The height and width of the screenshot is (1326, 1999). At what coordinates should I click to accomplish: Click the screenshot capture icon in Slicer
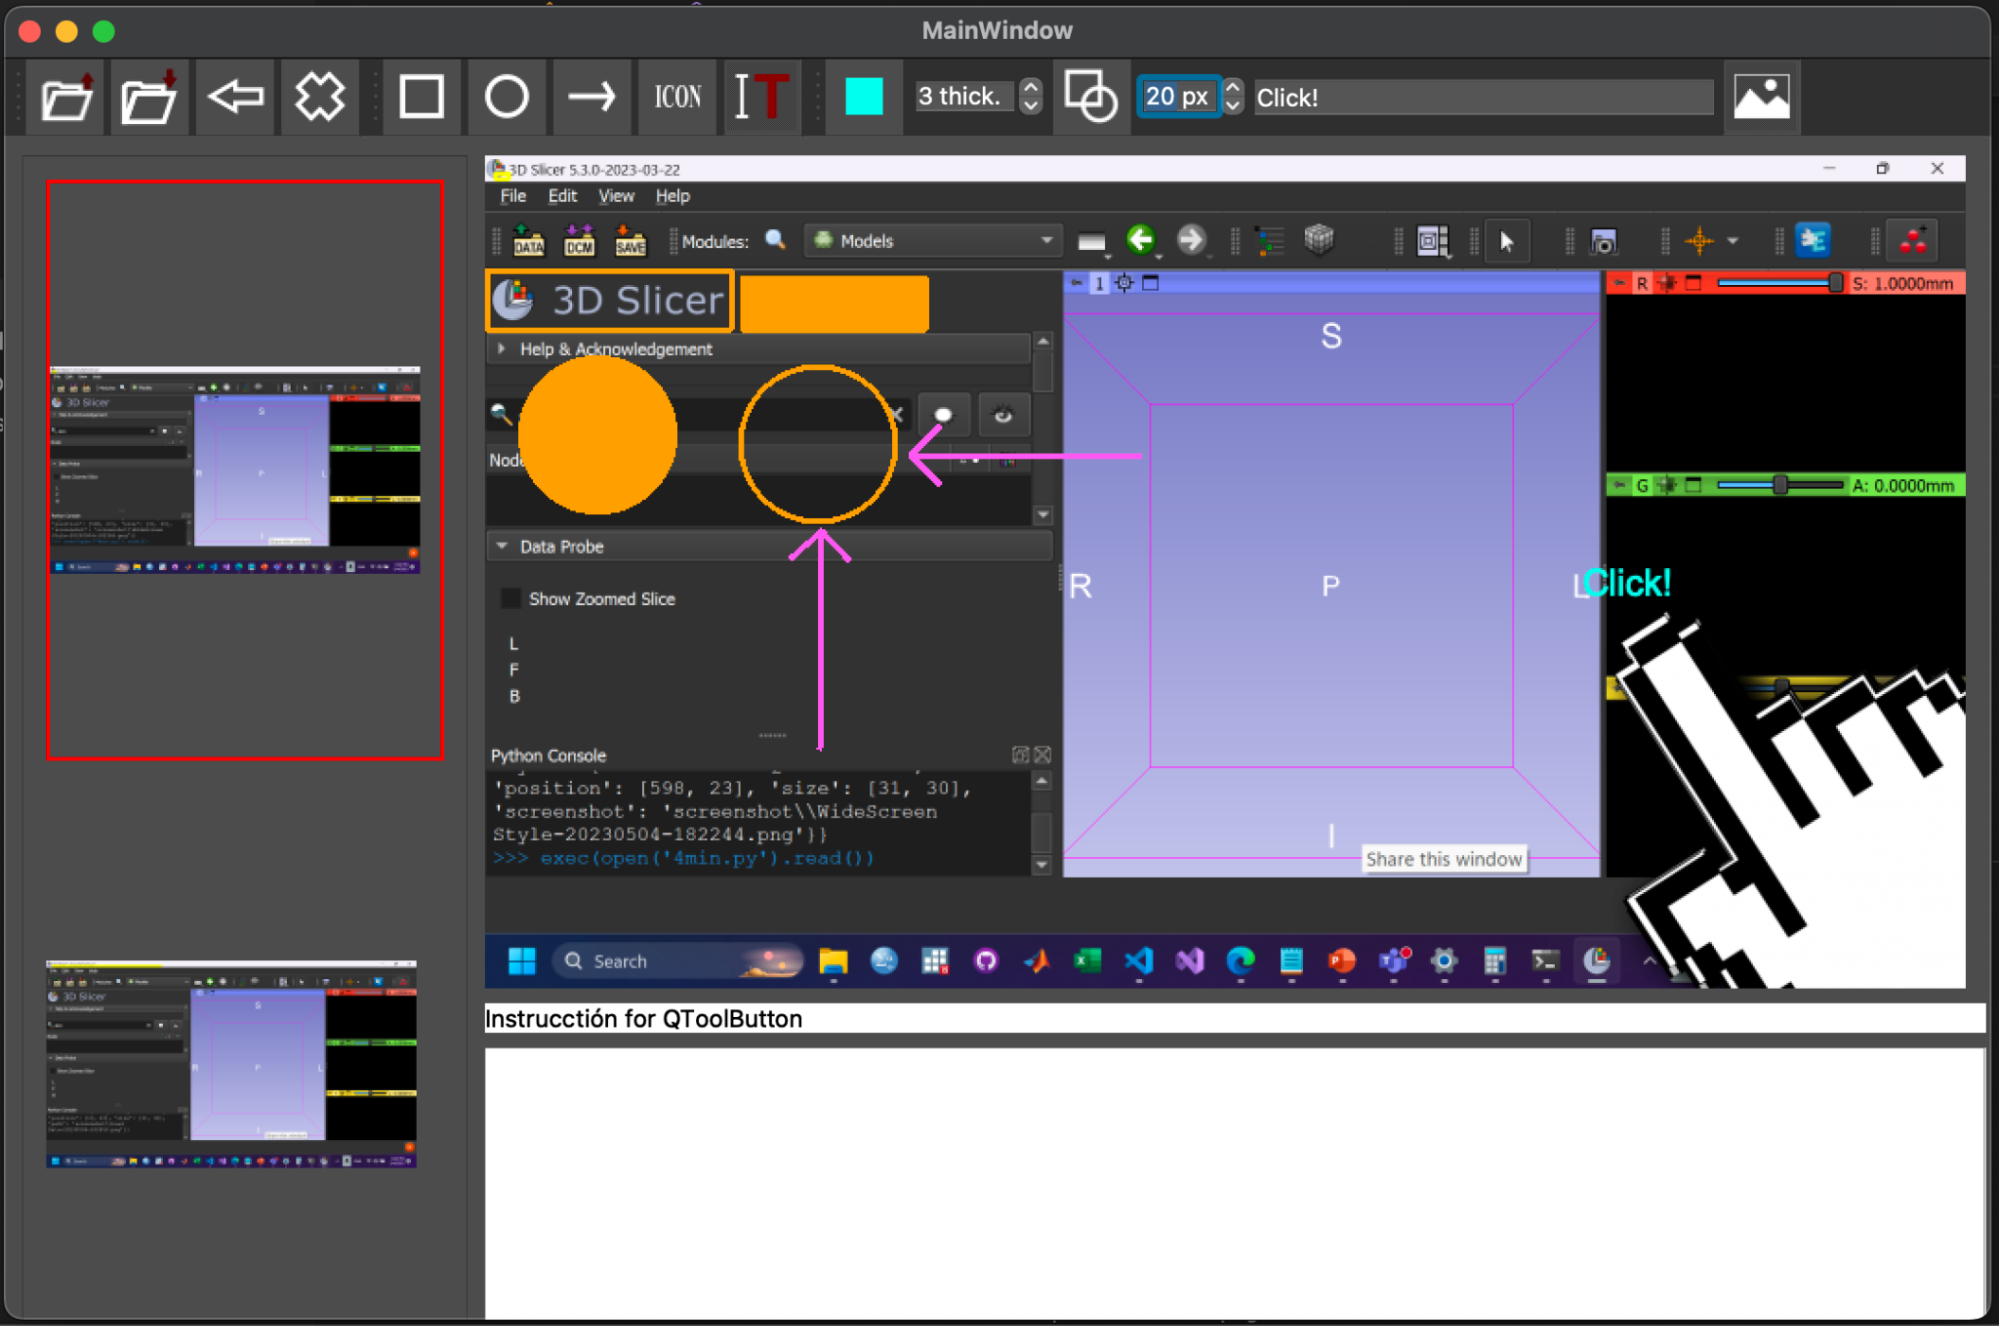[1604, 240]
